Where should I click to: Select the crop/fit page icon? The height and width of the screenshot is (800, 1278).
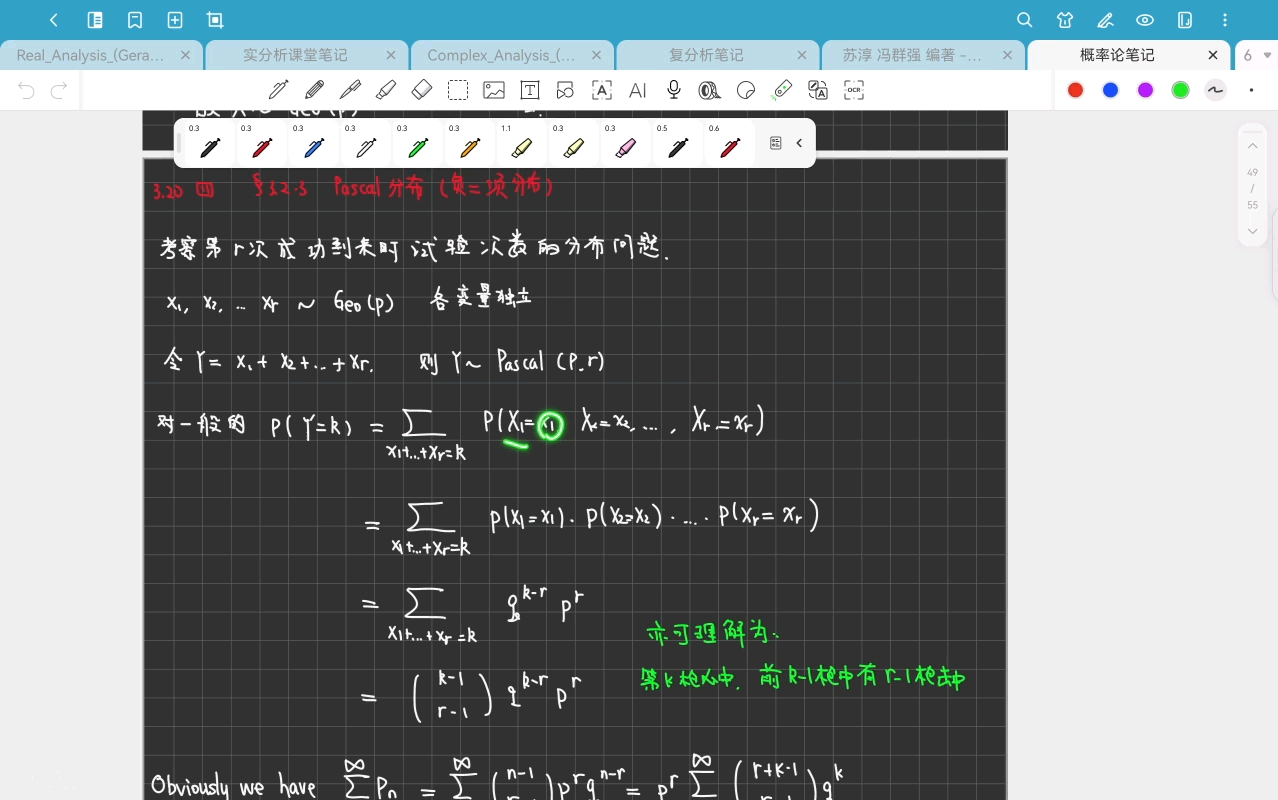click(x=215, y=20)
